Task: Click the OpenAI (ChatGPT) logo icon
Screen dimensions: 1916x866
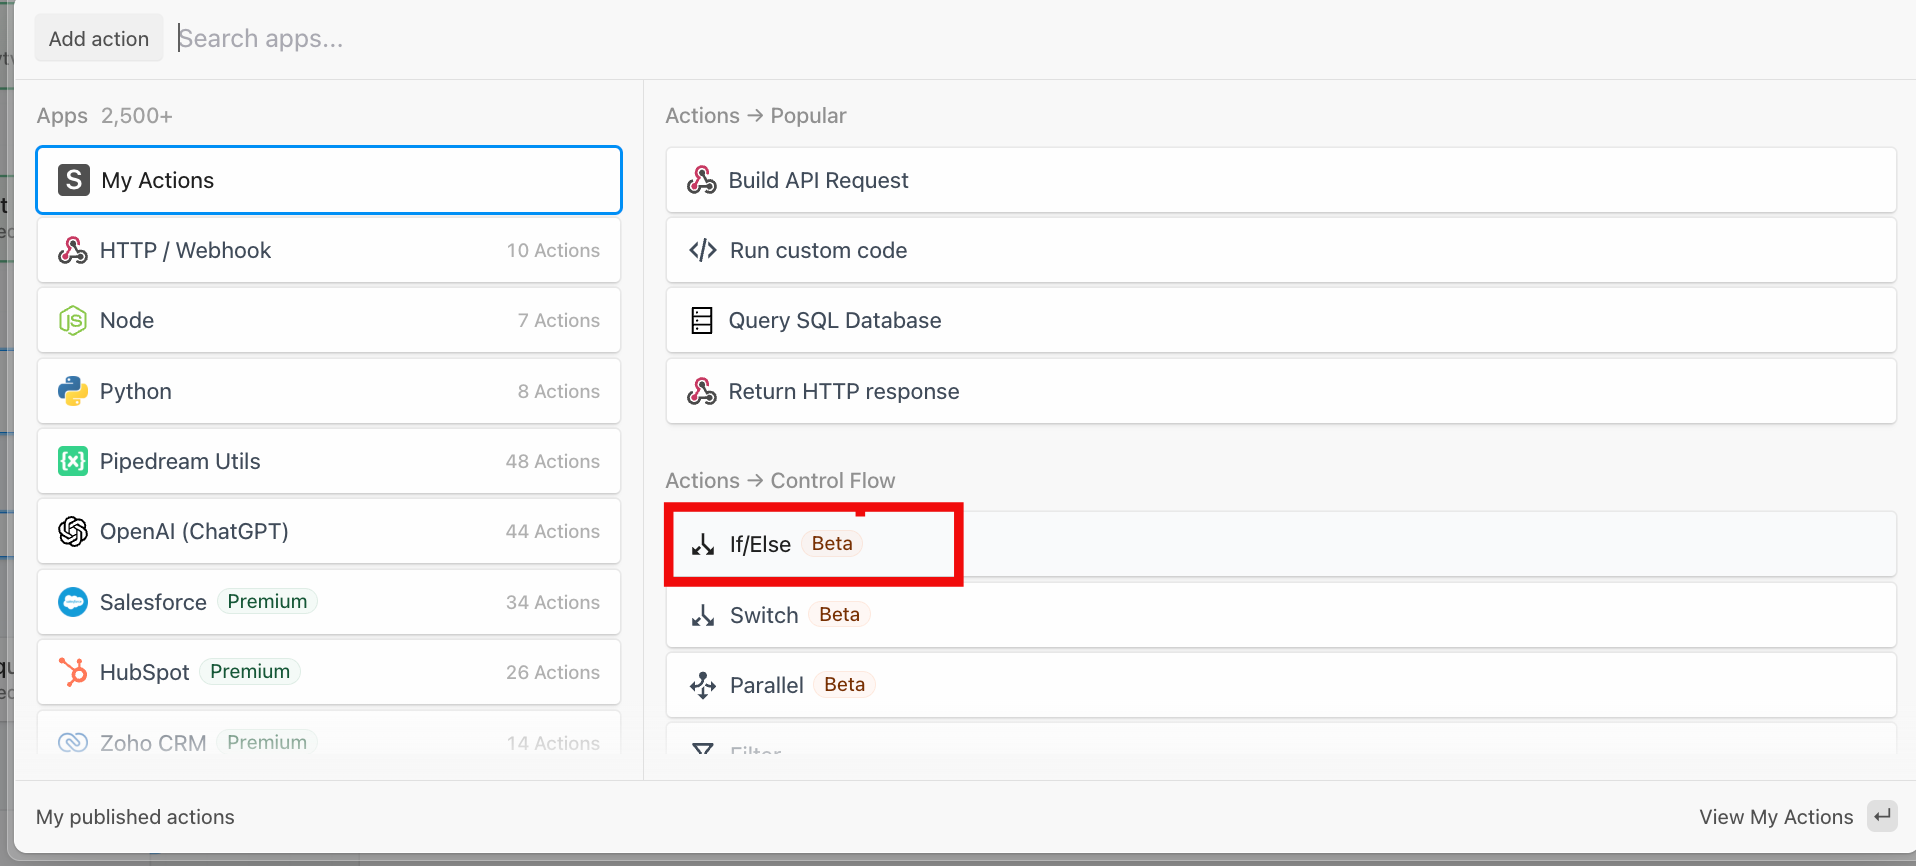Action: pyautogui.click(x=73, y=531)
